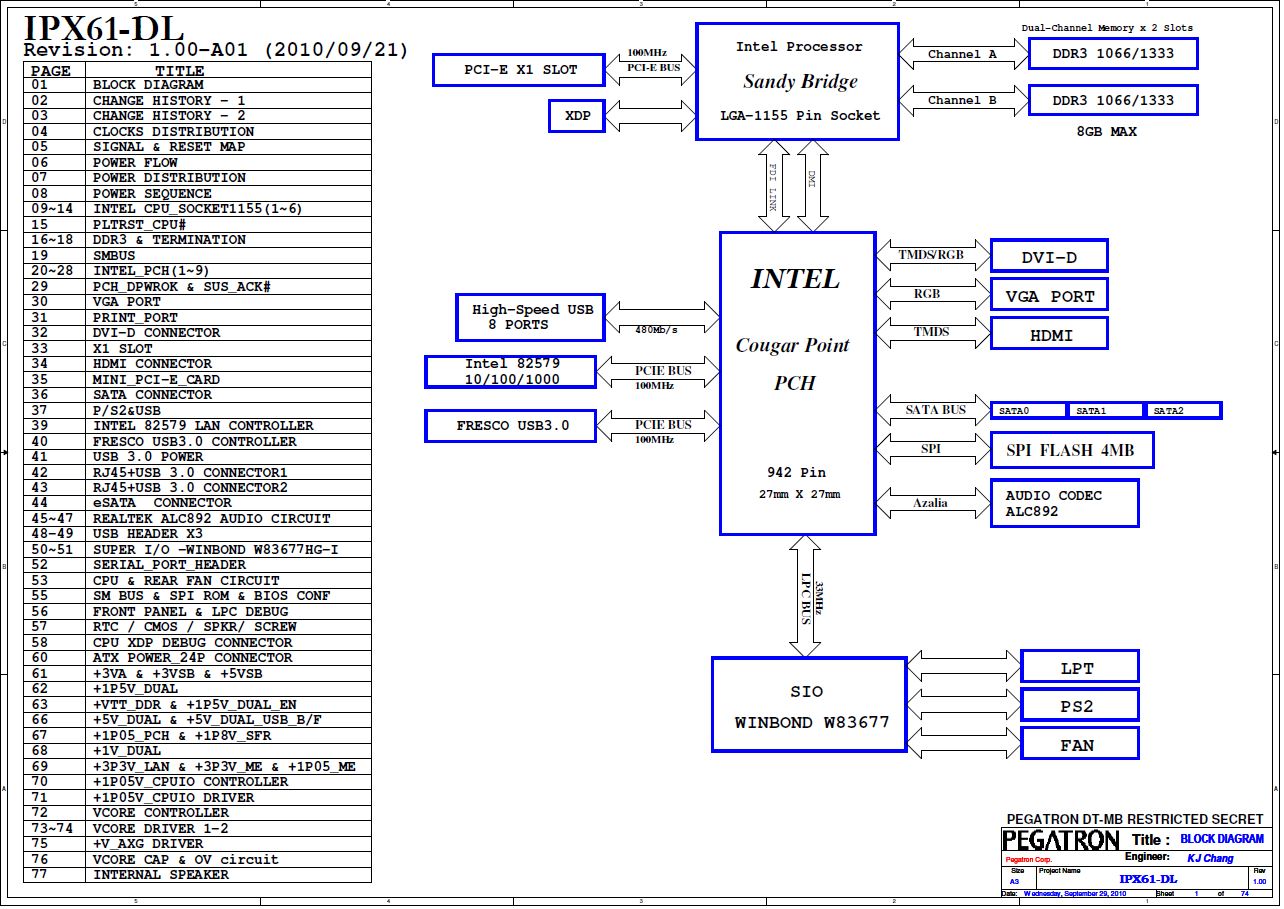The image size is (1284, 909).
Task: Select the AUDIO CODEC ALC892 box
Action: pos(1064,503)
